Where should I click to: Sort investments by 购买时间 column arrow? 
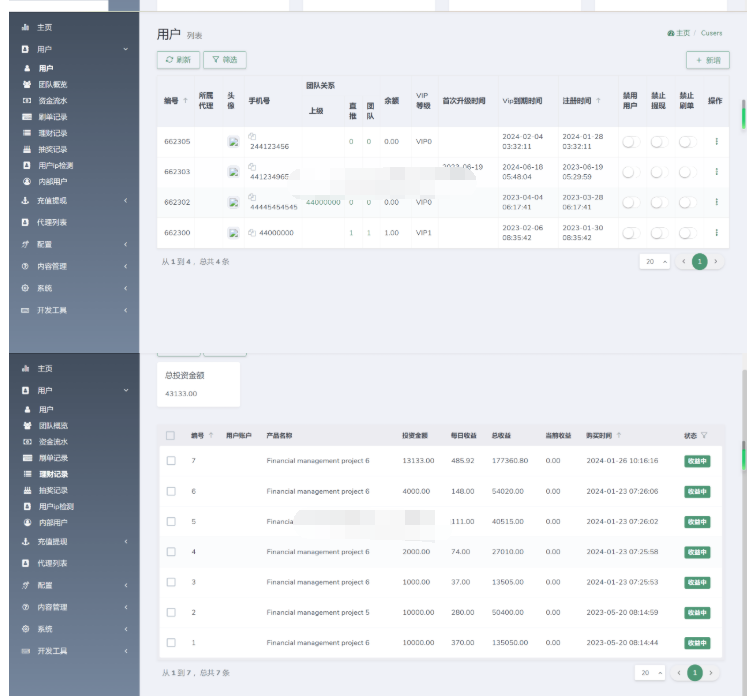[620, 435]
